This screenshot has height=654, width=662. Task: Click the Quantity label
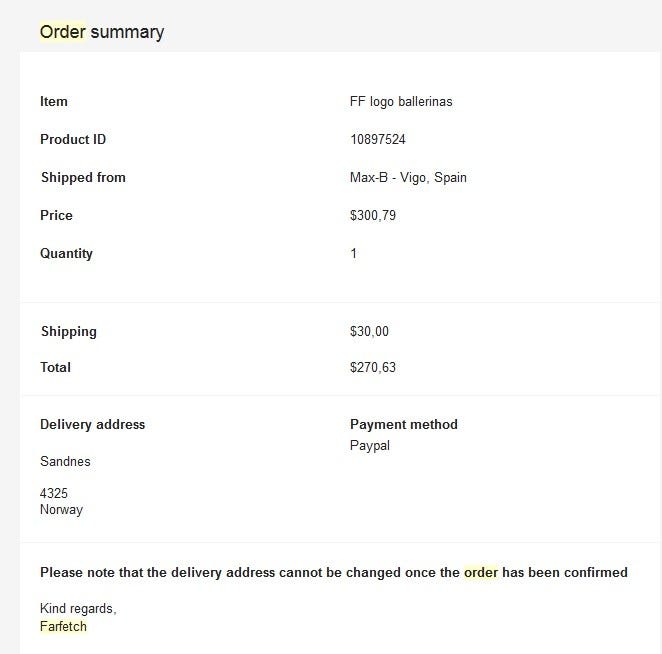pyautogui.click(x=66, y=254)
